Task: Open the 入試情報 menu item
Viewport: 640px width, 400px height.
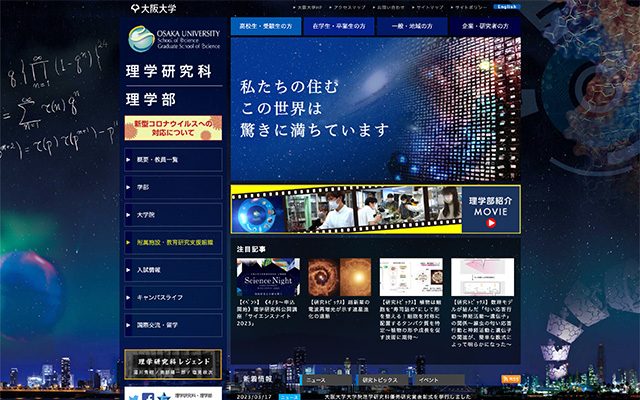Action: coord(173,270)
